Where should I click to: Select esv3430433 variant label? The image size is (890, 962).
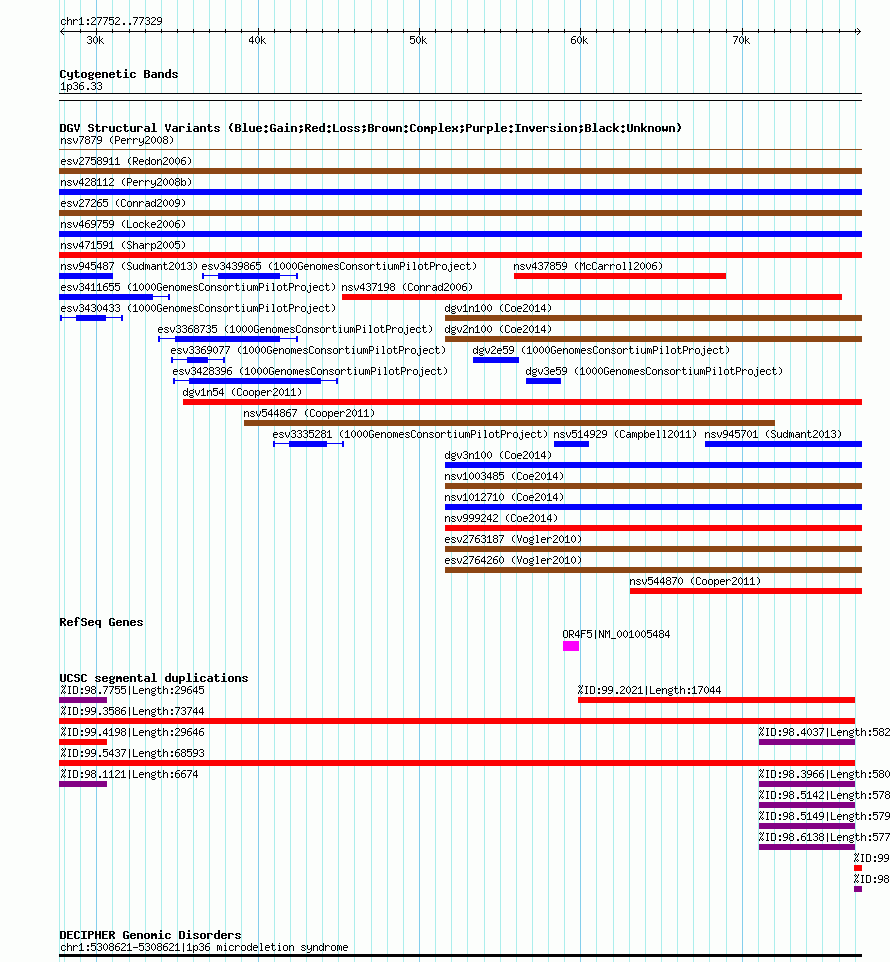(198, 308)
